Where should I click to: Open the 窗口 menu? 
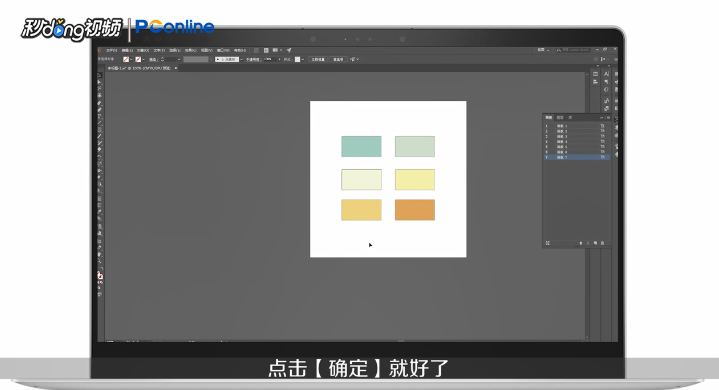tap(223, 50)
